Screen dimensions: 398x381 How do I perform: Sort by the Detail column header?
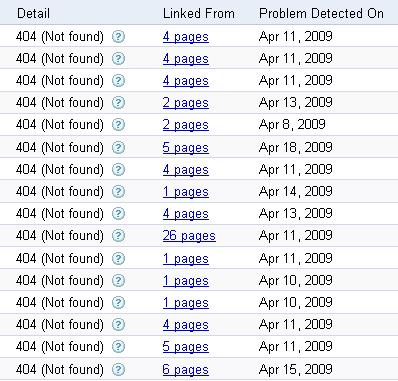(33, 13)
